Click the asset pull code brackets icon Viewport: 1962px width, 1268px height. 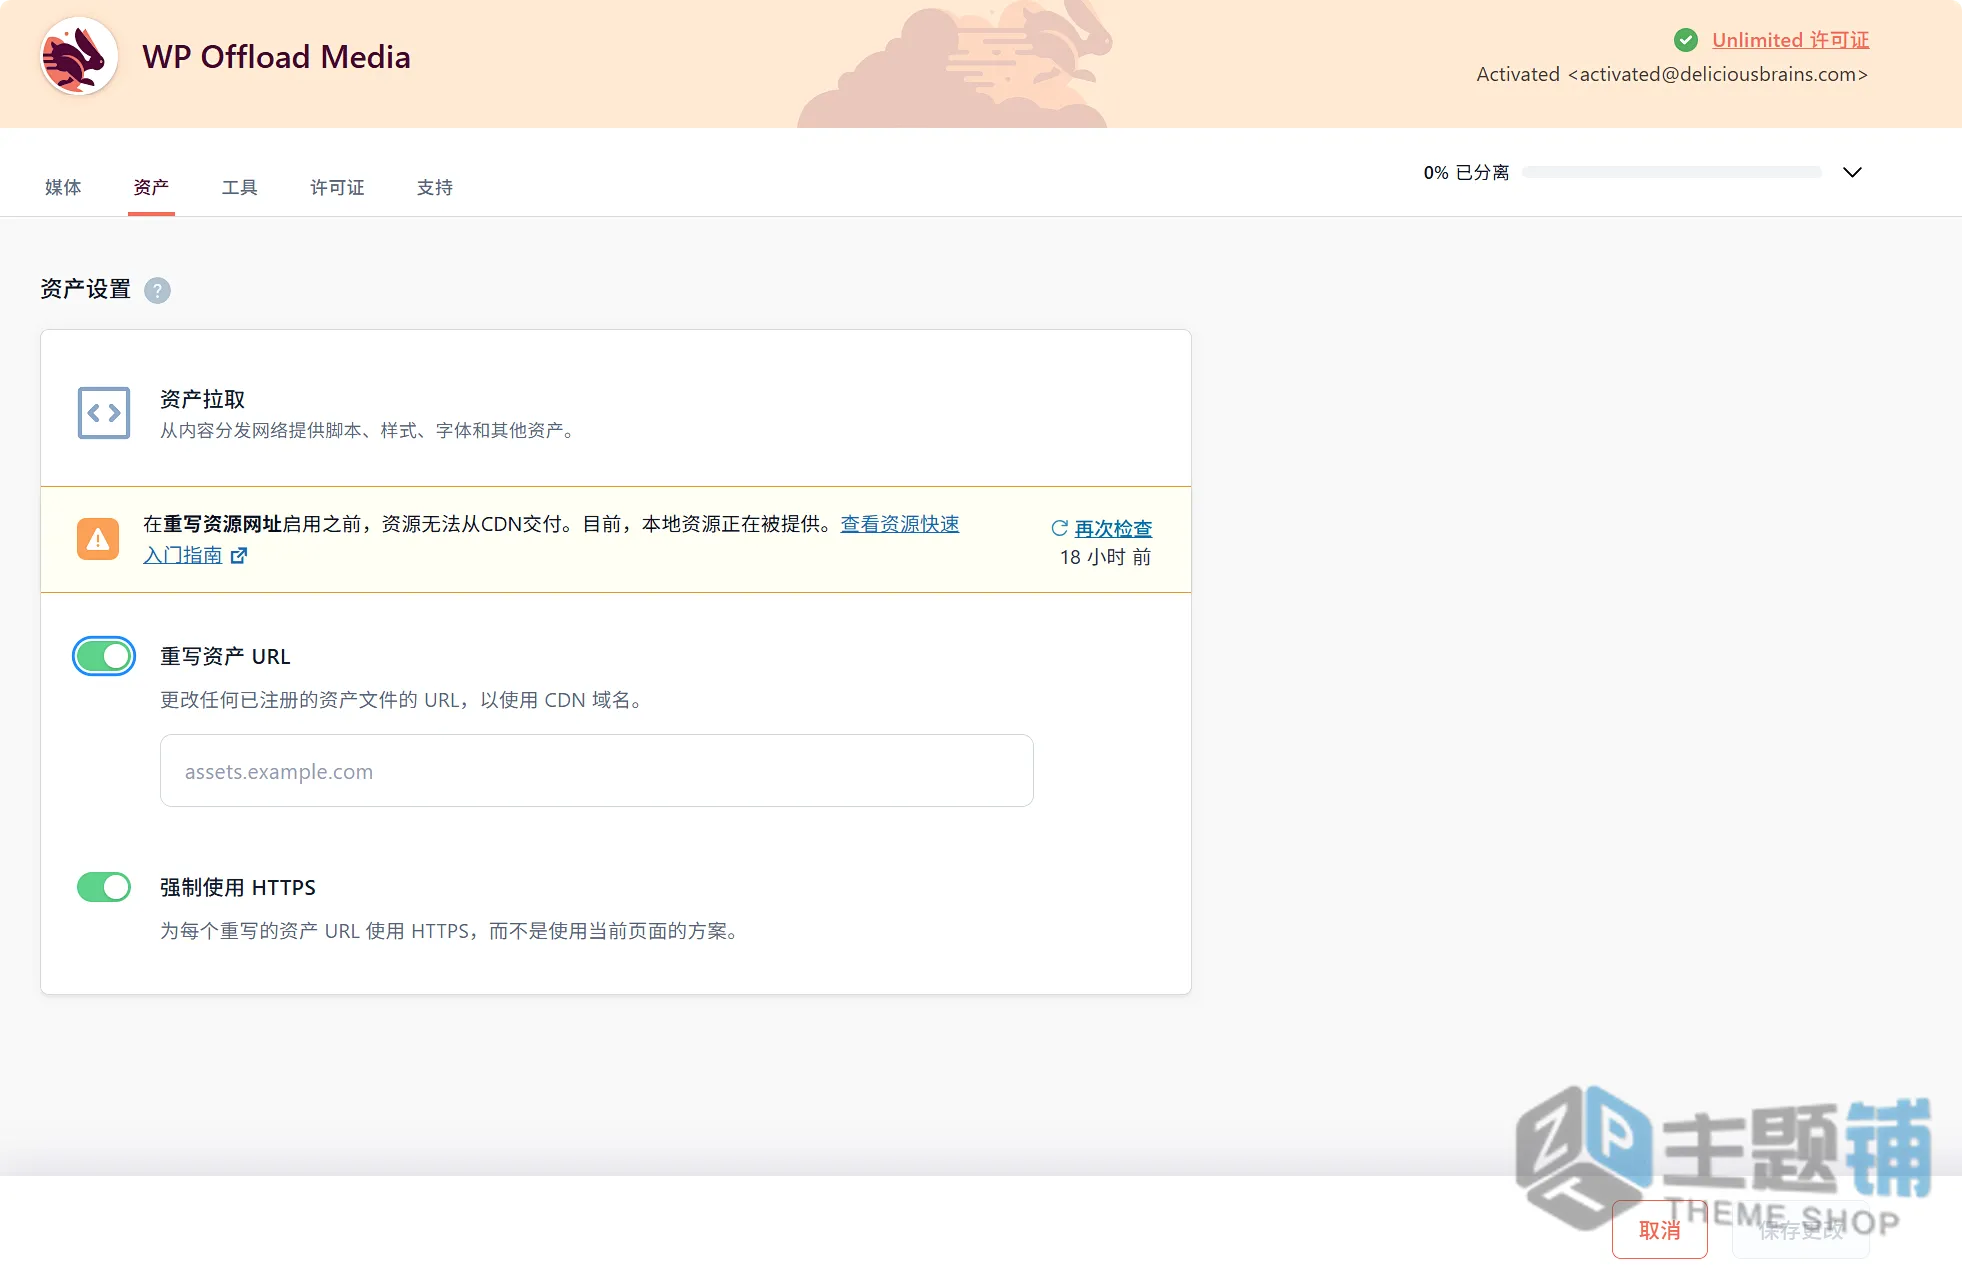(x=104, y=413)
